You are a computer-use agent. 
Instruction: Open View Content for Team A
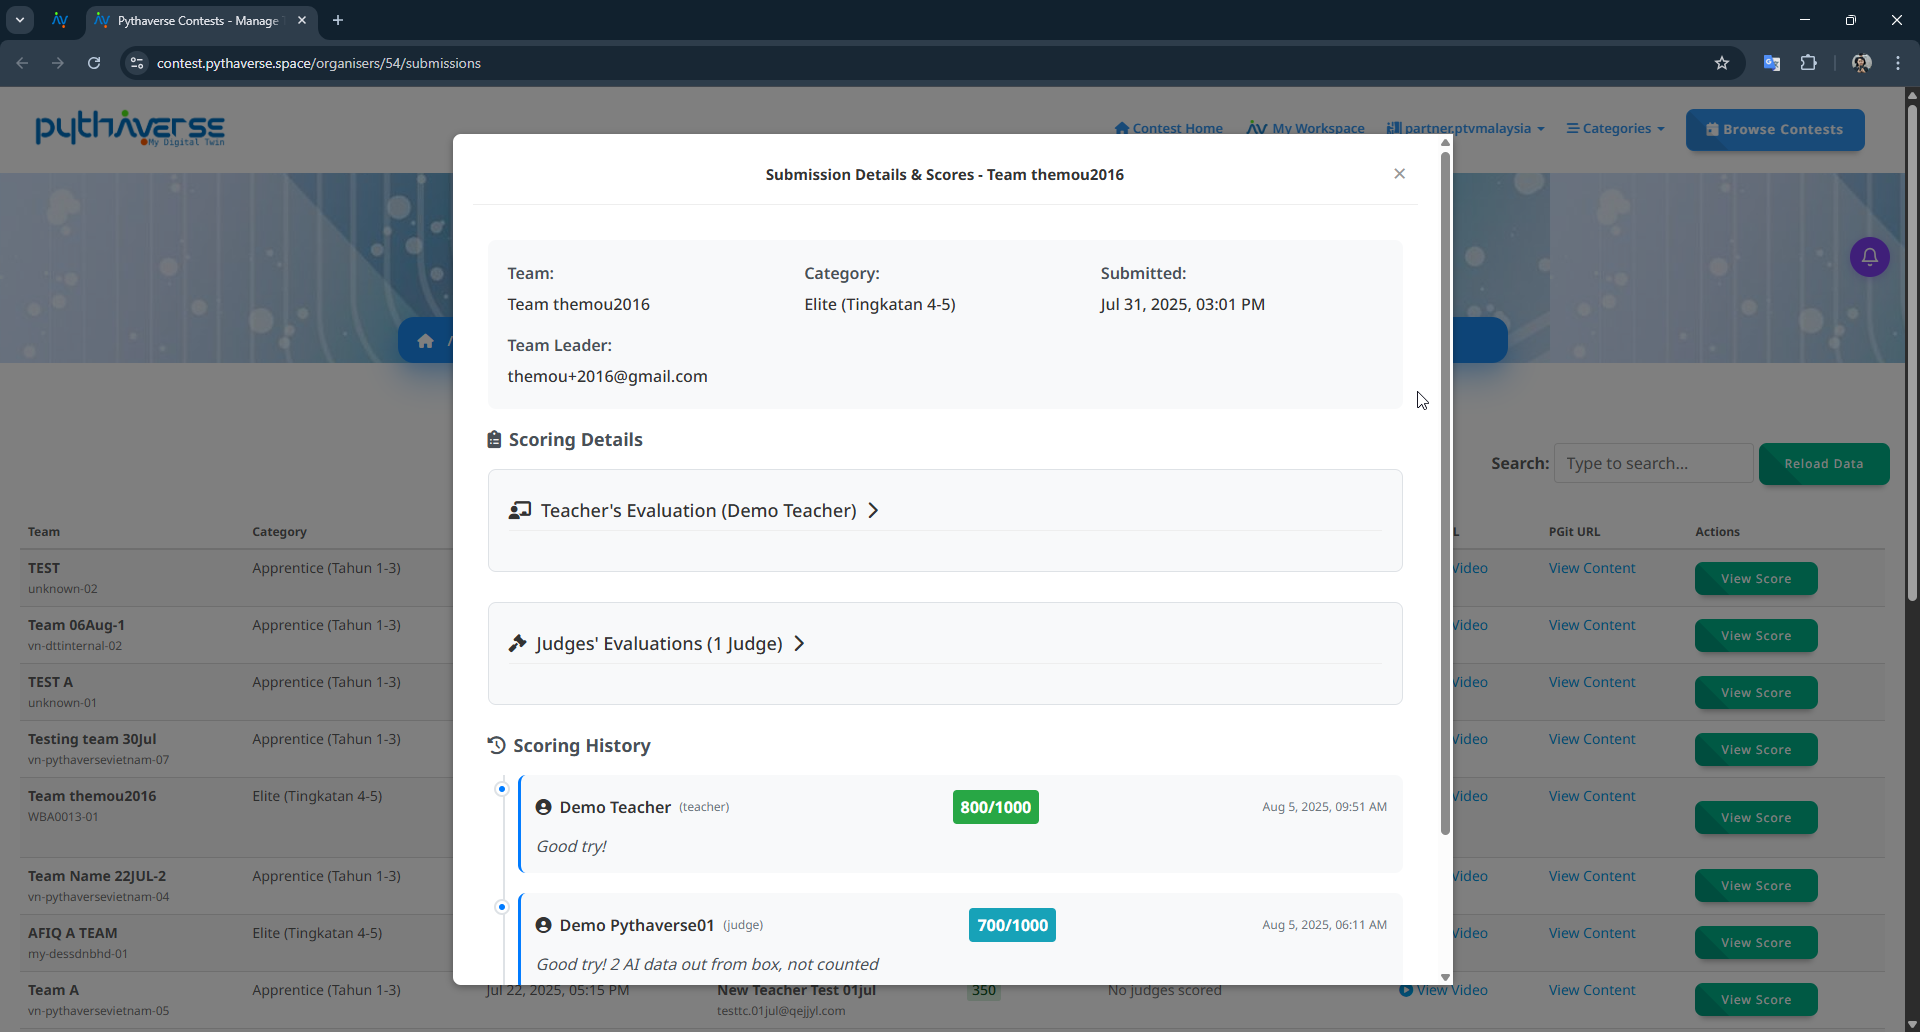pyautogui.click(x=1592, y=990)
